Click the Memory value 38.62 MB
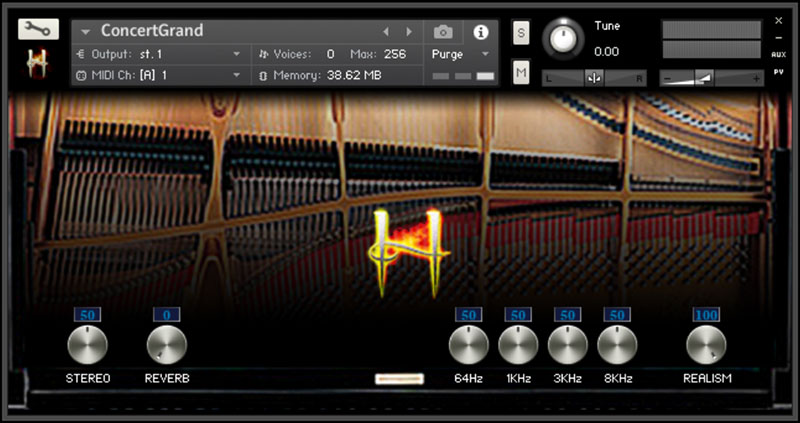 pyautogui.click(x=354, y=76)
